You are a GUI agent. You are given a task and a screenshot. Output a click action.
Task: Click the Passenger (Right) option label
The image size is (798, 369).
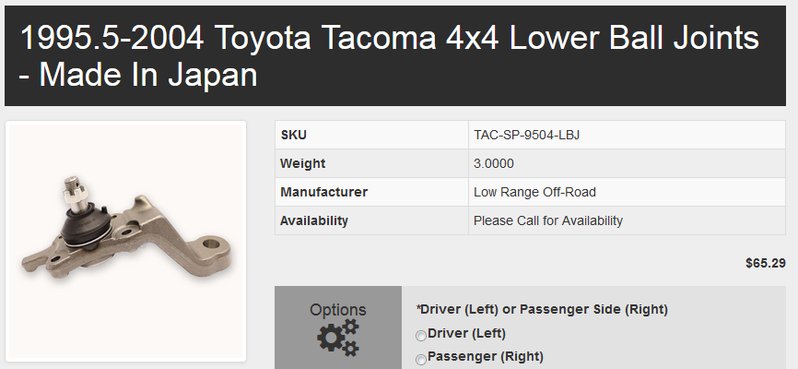(486, 356)
